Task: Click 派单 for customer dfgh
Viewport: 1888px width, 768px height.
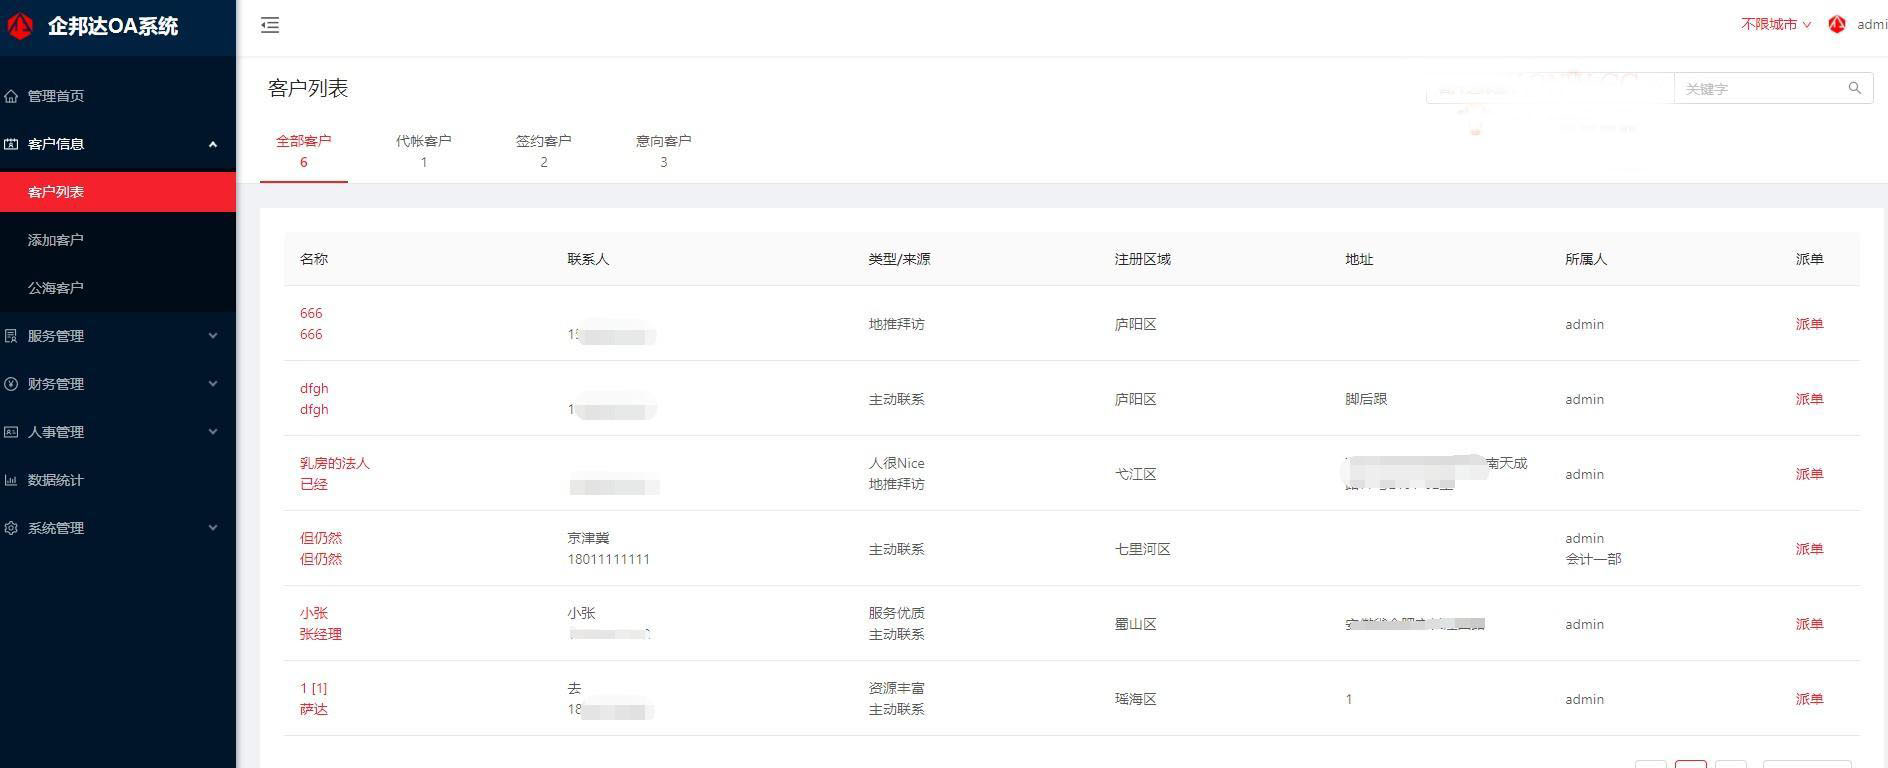Action: click(x=1808, y=399)
